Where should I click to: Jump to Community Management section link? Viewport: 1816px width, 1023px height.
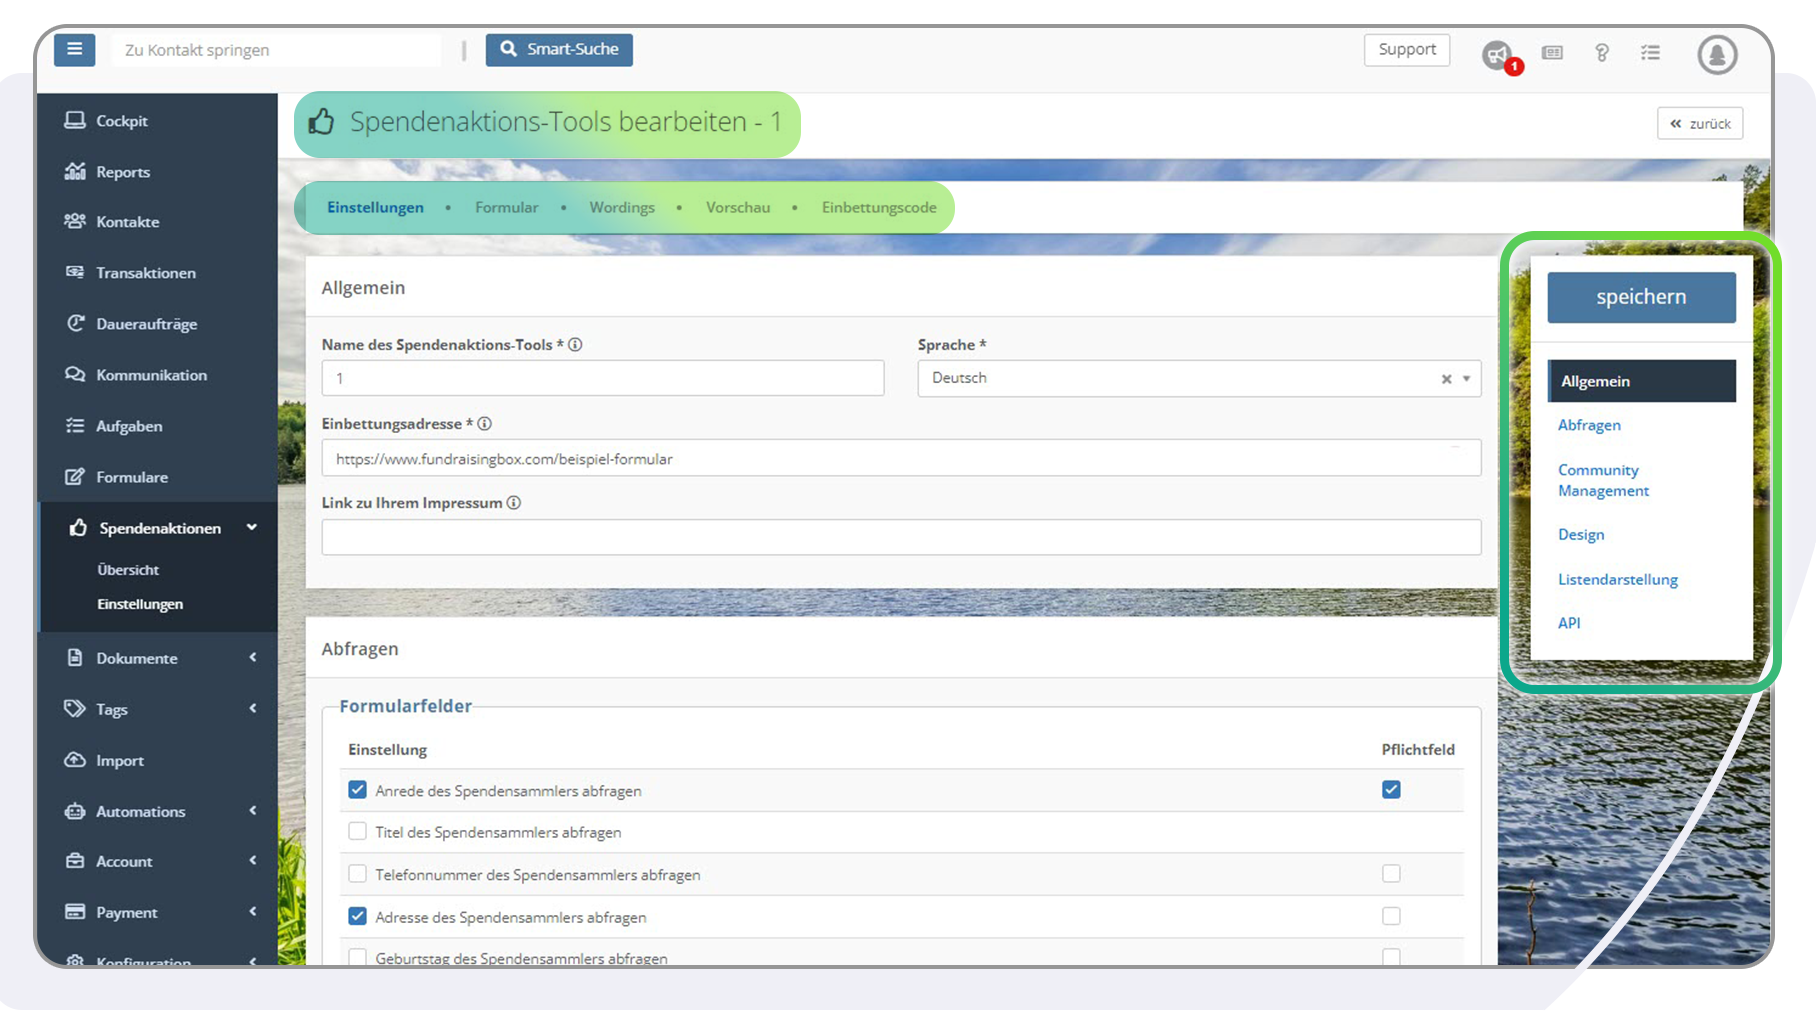1603,480
